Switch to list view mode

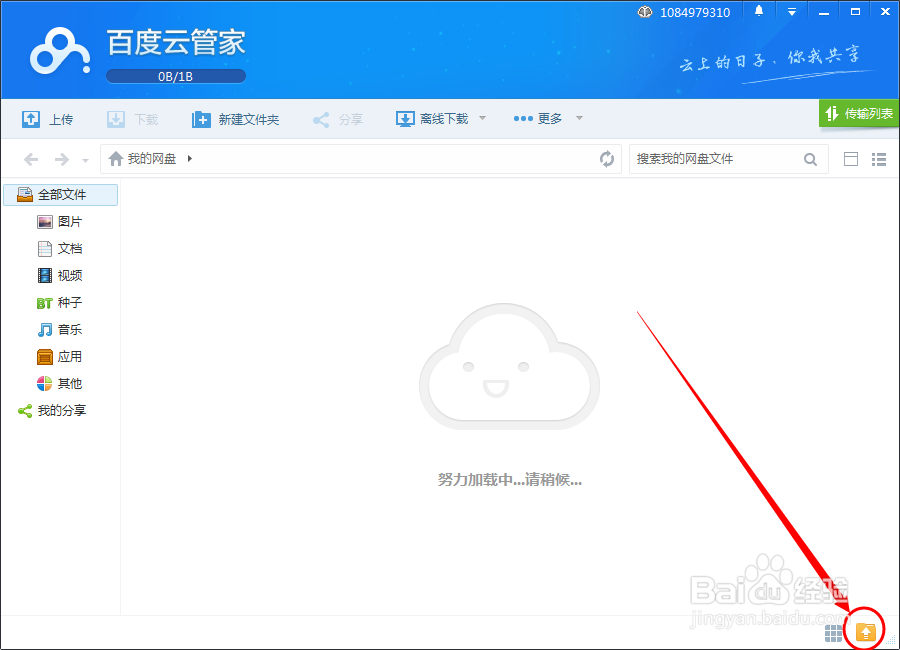879,159
